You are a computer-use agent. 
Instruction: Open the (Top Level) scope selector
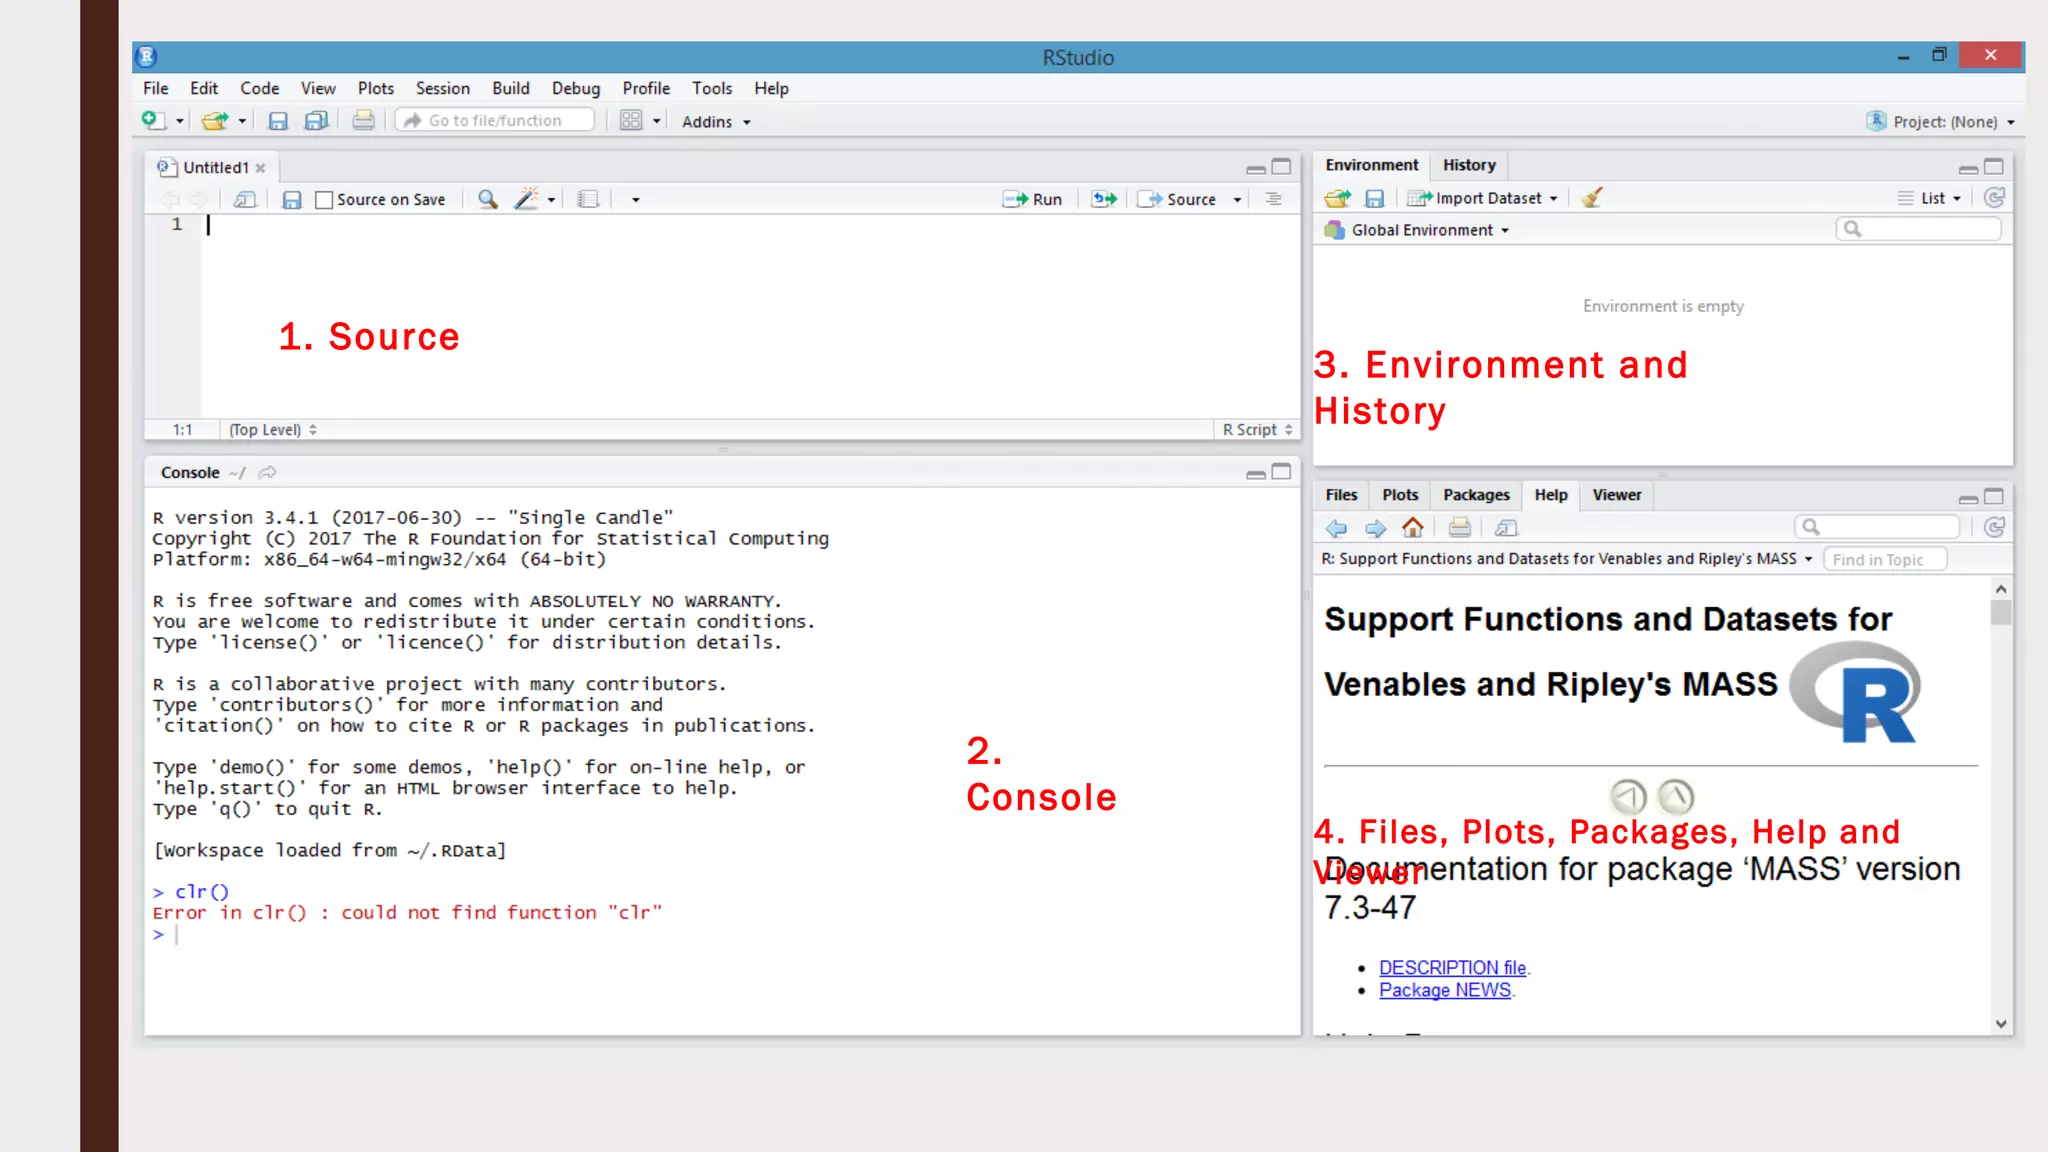coord(272,429)
